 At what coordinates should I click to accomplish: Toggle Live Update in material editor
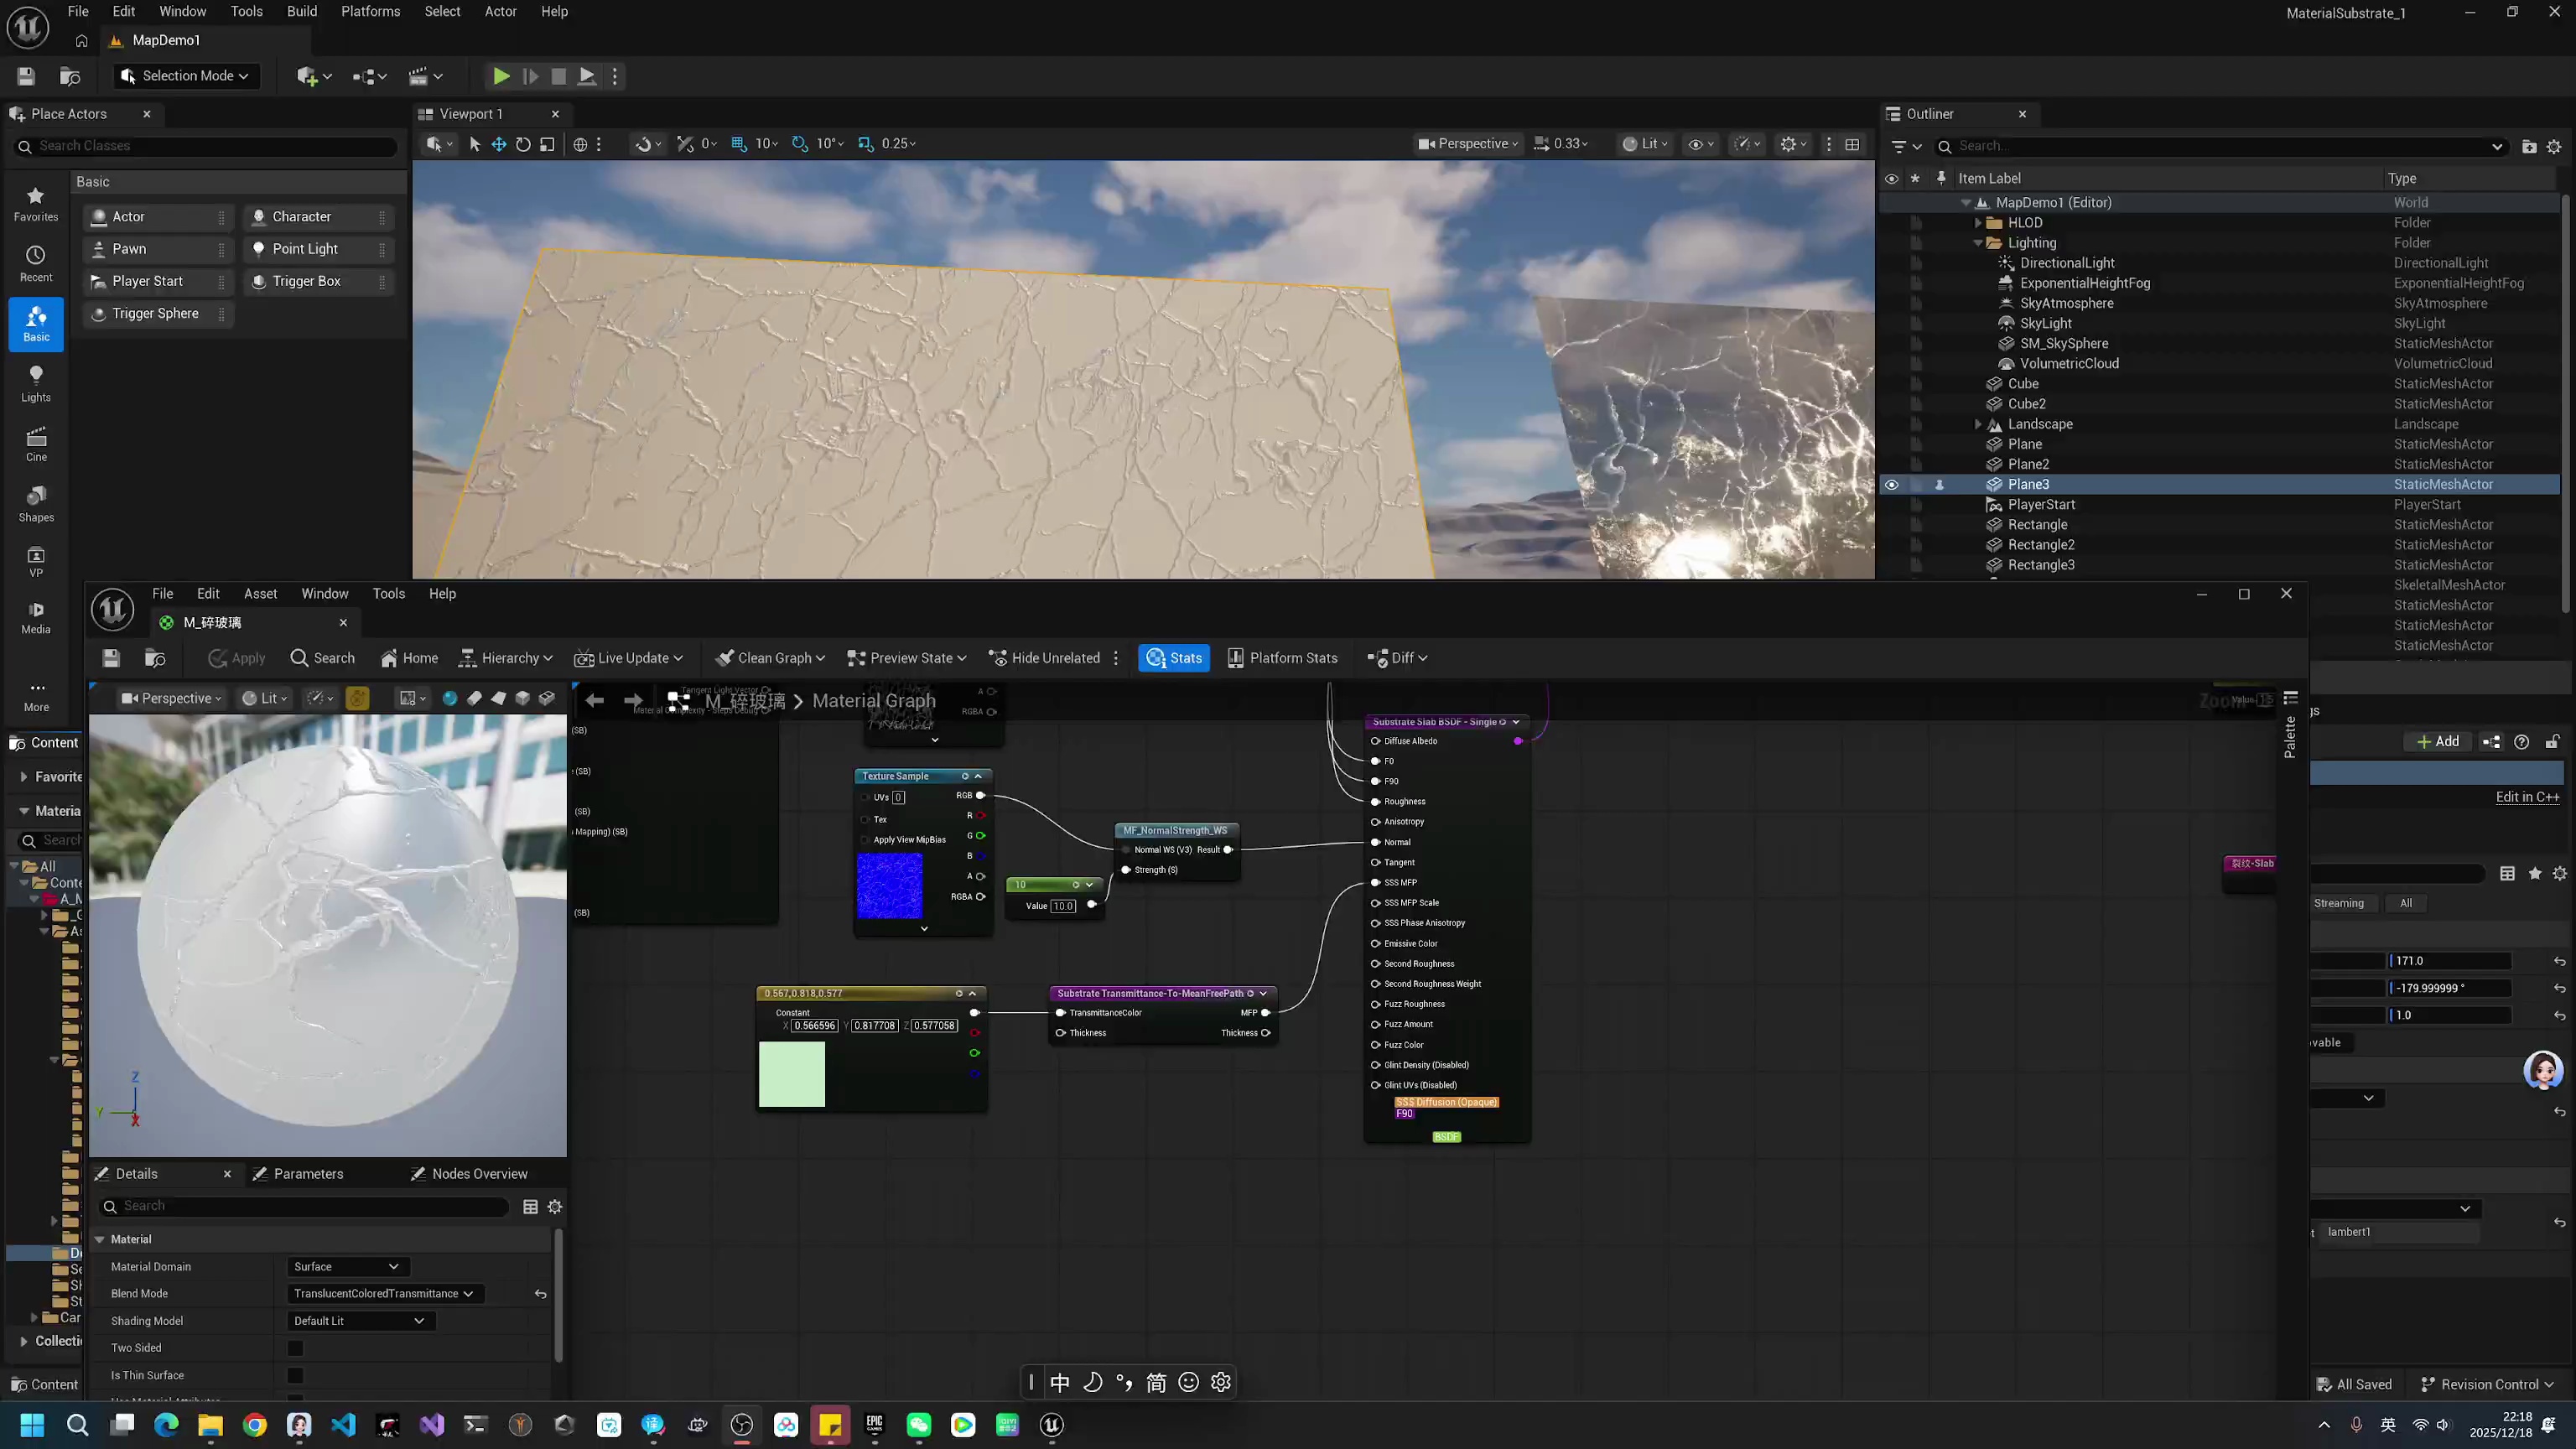(x=628, y=658)
